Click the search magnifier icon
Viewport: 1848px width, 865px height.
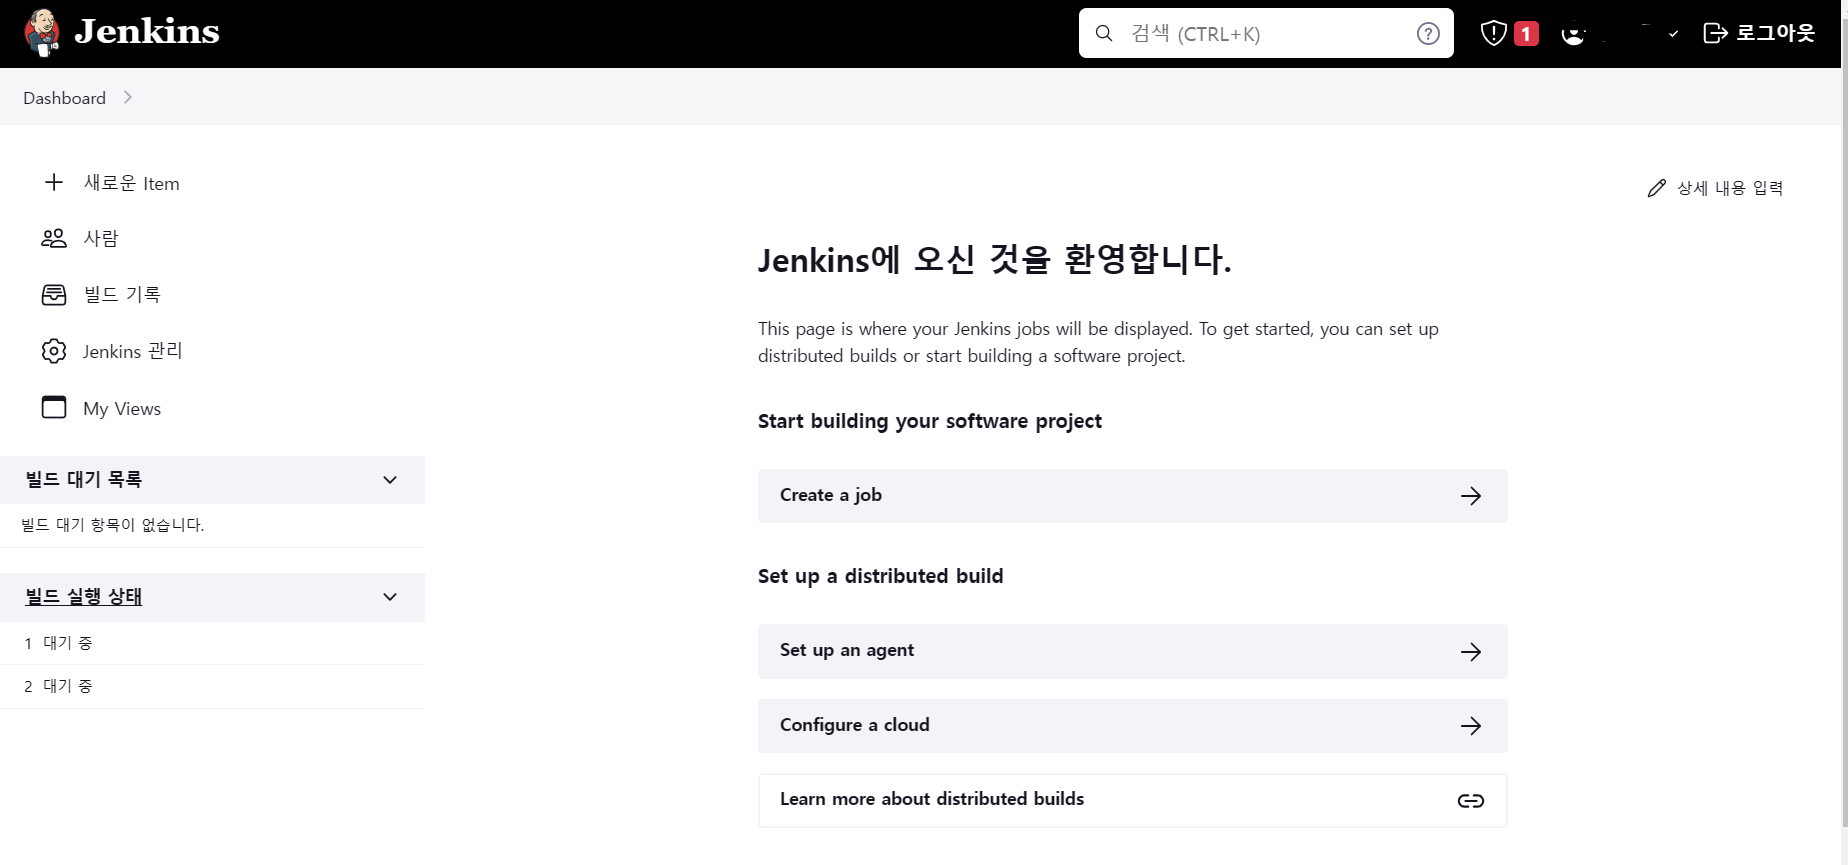(x=1104, y=33)
